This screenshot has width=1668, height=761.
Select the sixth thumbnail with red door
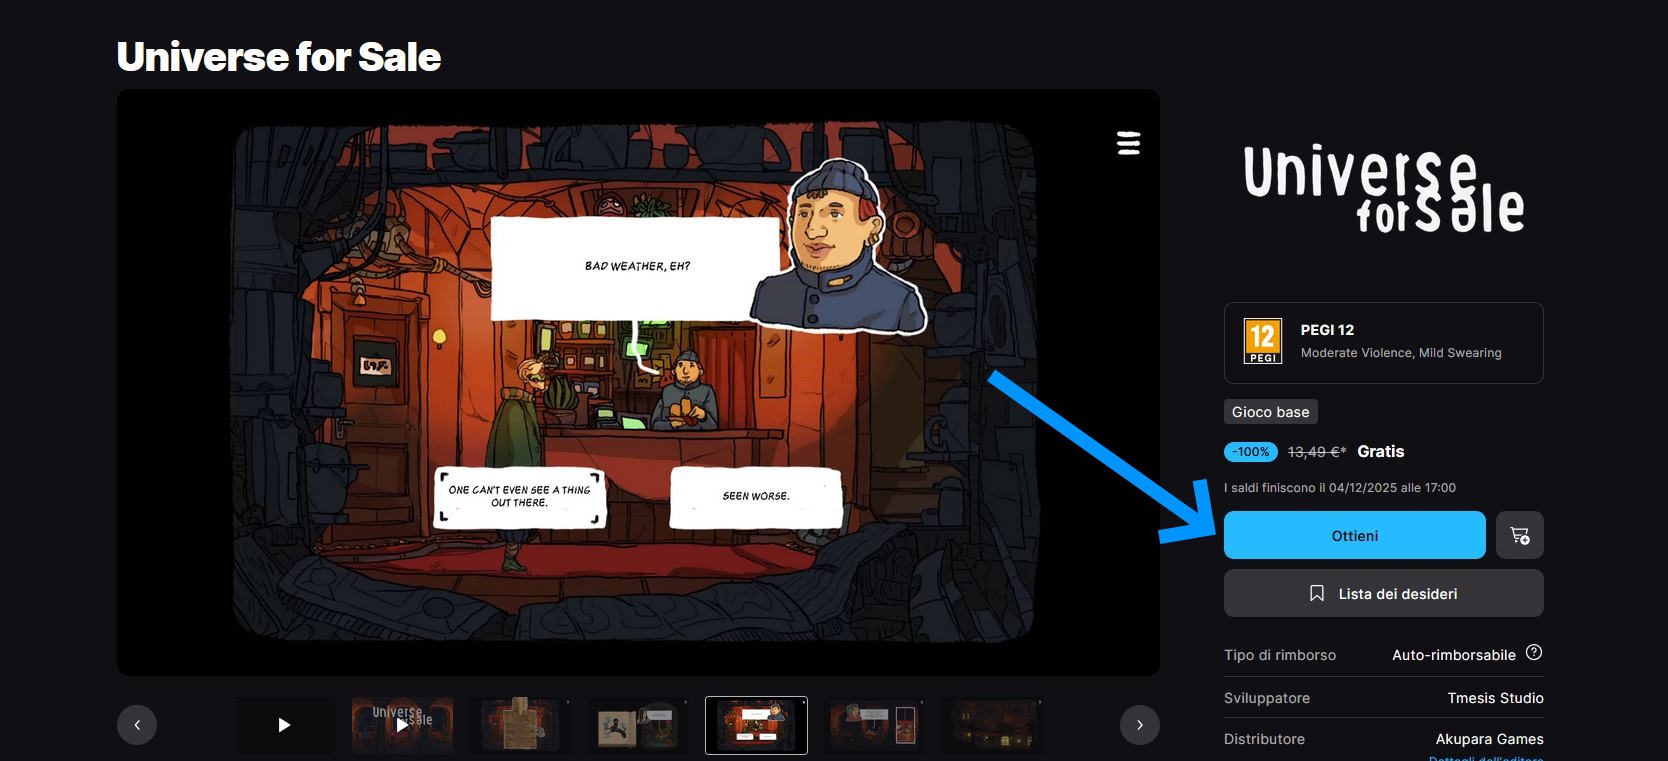click(x=874, y=725)
